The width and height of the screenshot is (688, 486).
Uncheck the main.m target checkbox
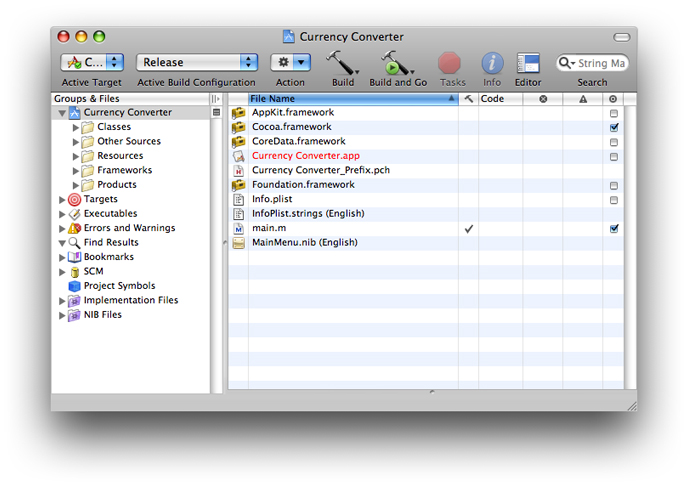tap(614, 229)
